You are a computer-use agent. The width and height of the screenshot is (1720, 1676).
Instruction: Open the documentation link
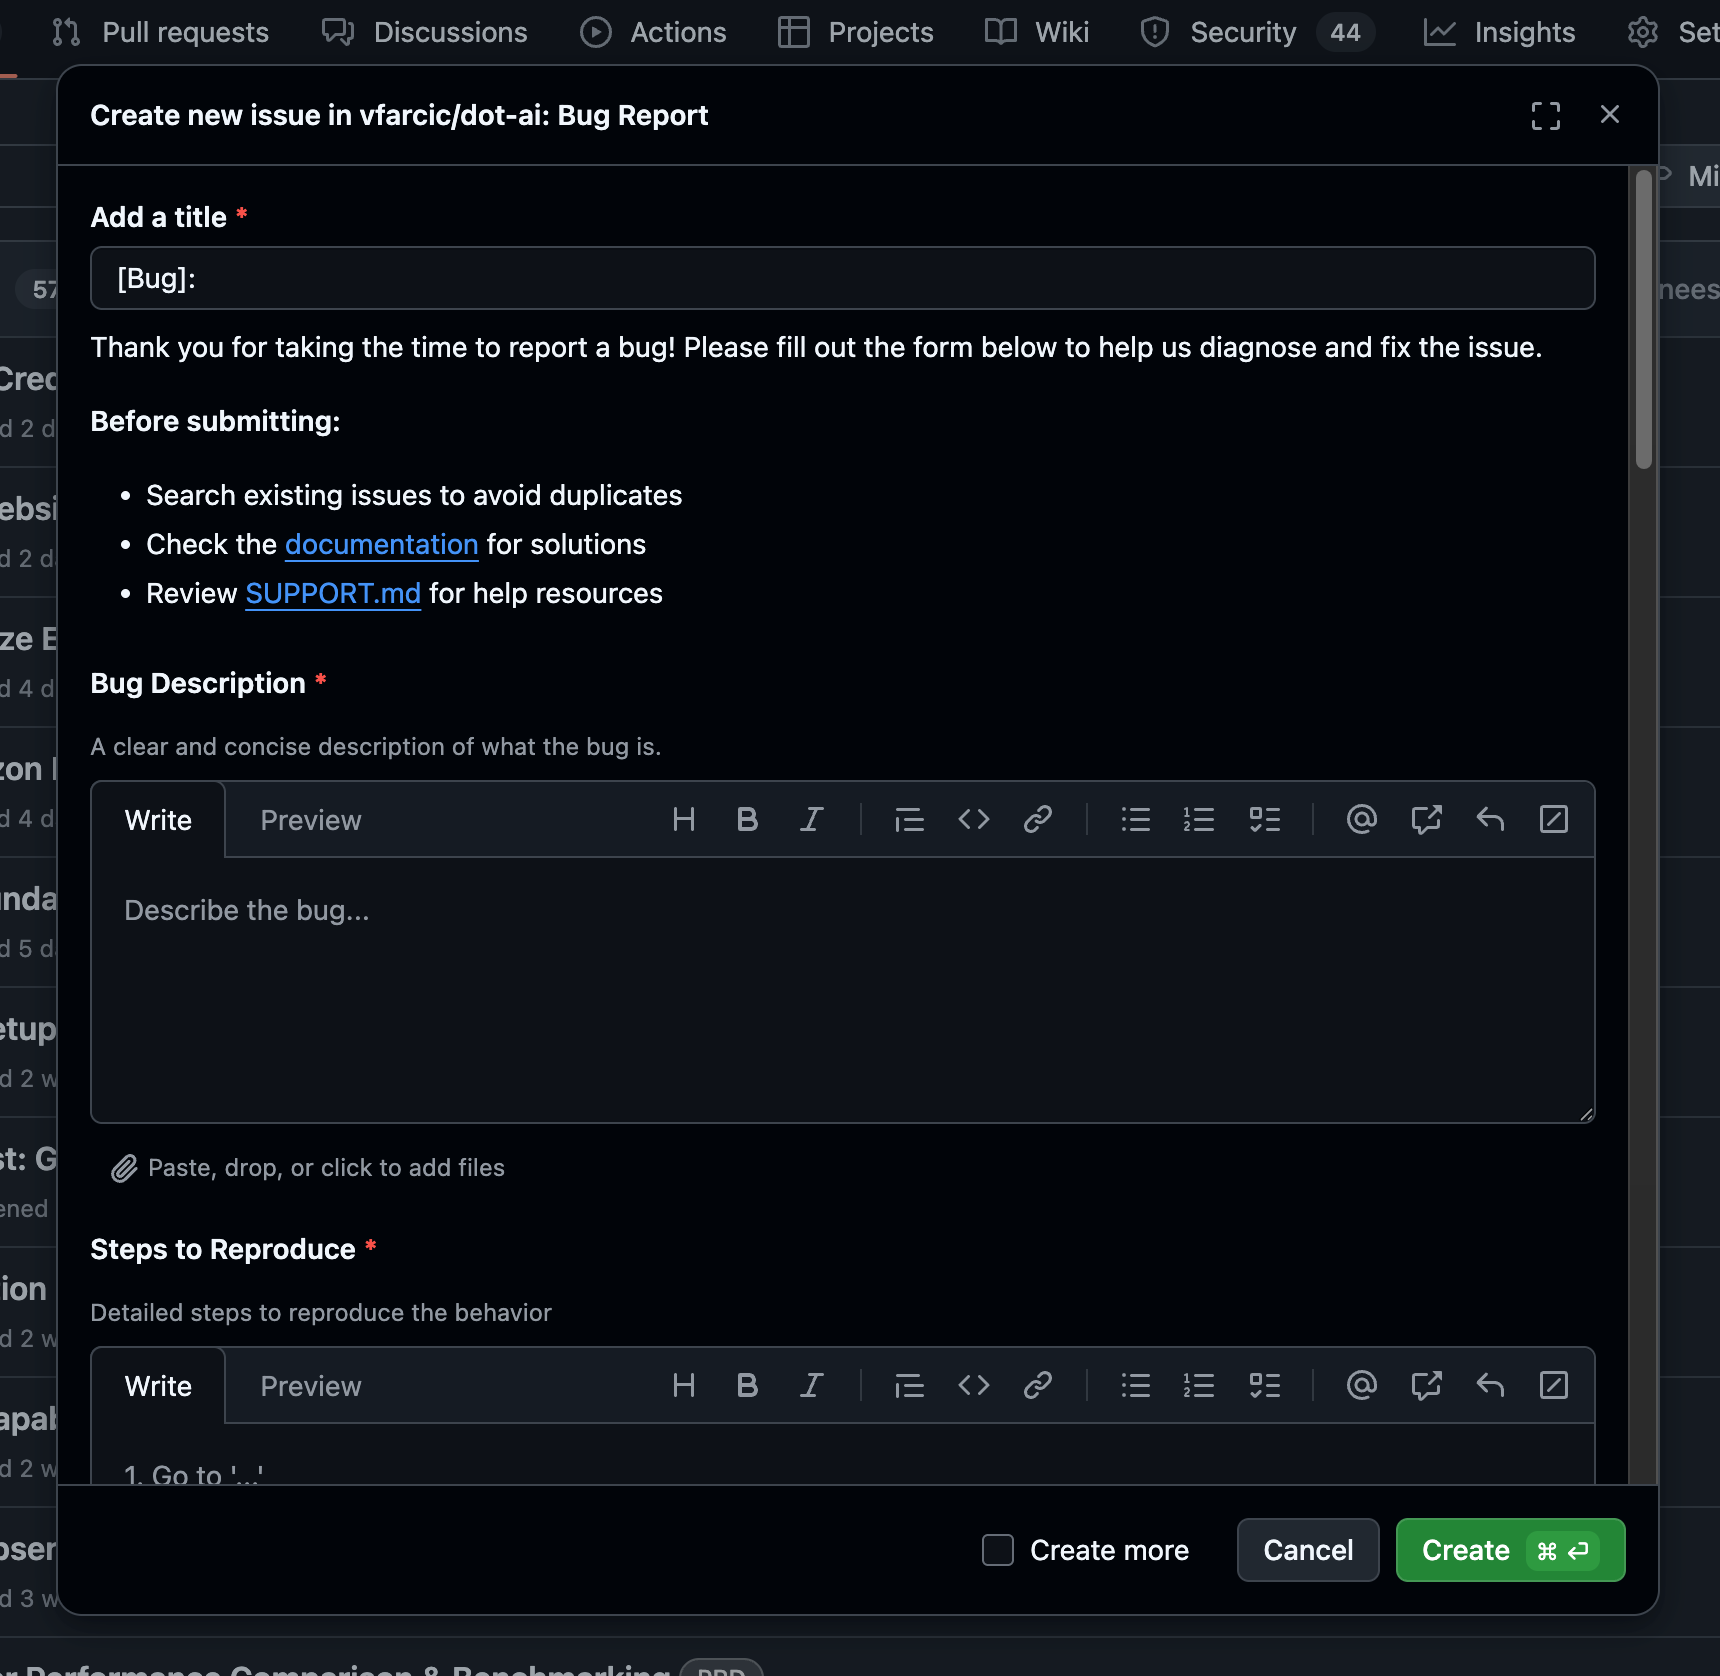coord(381,544)
